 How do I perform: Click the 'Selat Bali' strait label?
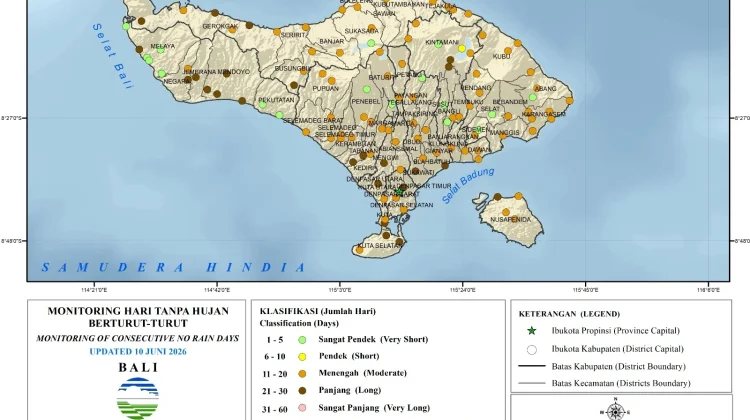[x=112, y=56]
